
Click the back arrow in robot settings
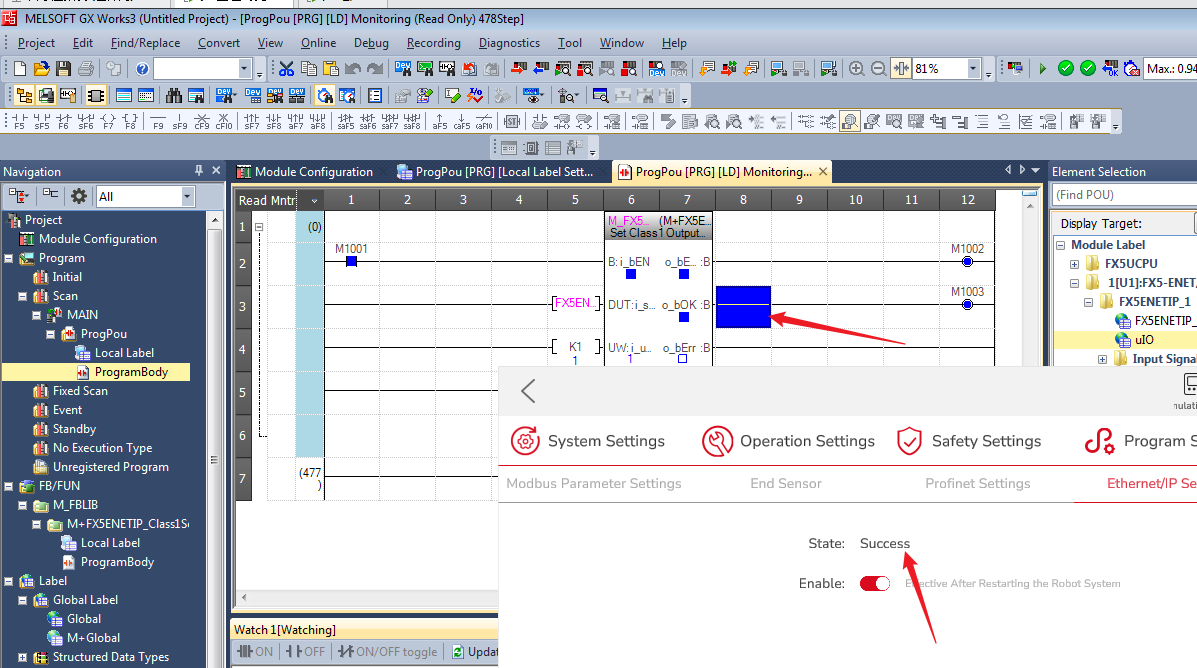(x=528, y=391)
